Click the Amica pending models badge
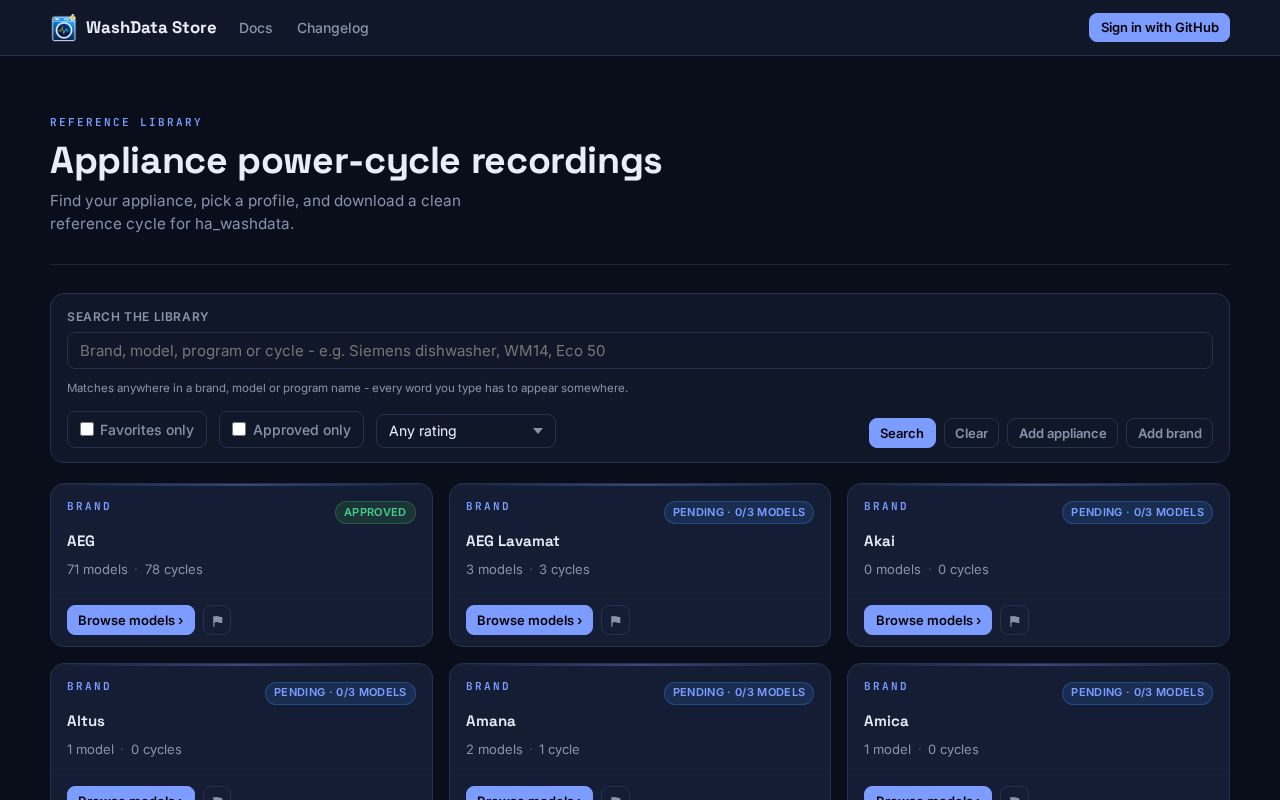The image size is (1280, 800). [1137, 692]
